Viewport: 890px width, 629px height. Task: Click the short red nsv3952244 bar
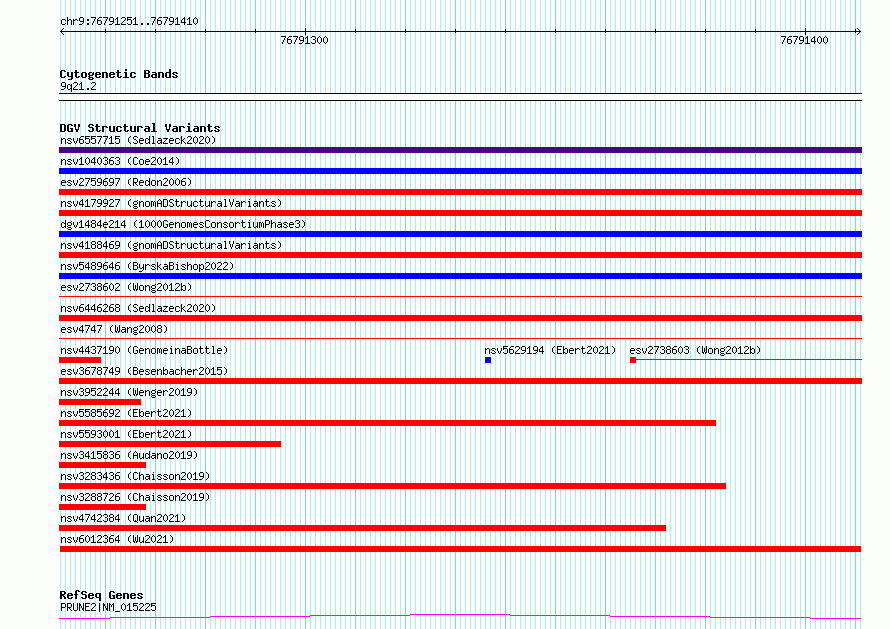click(x=100, y=402)
